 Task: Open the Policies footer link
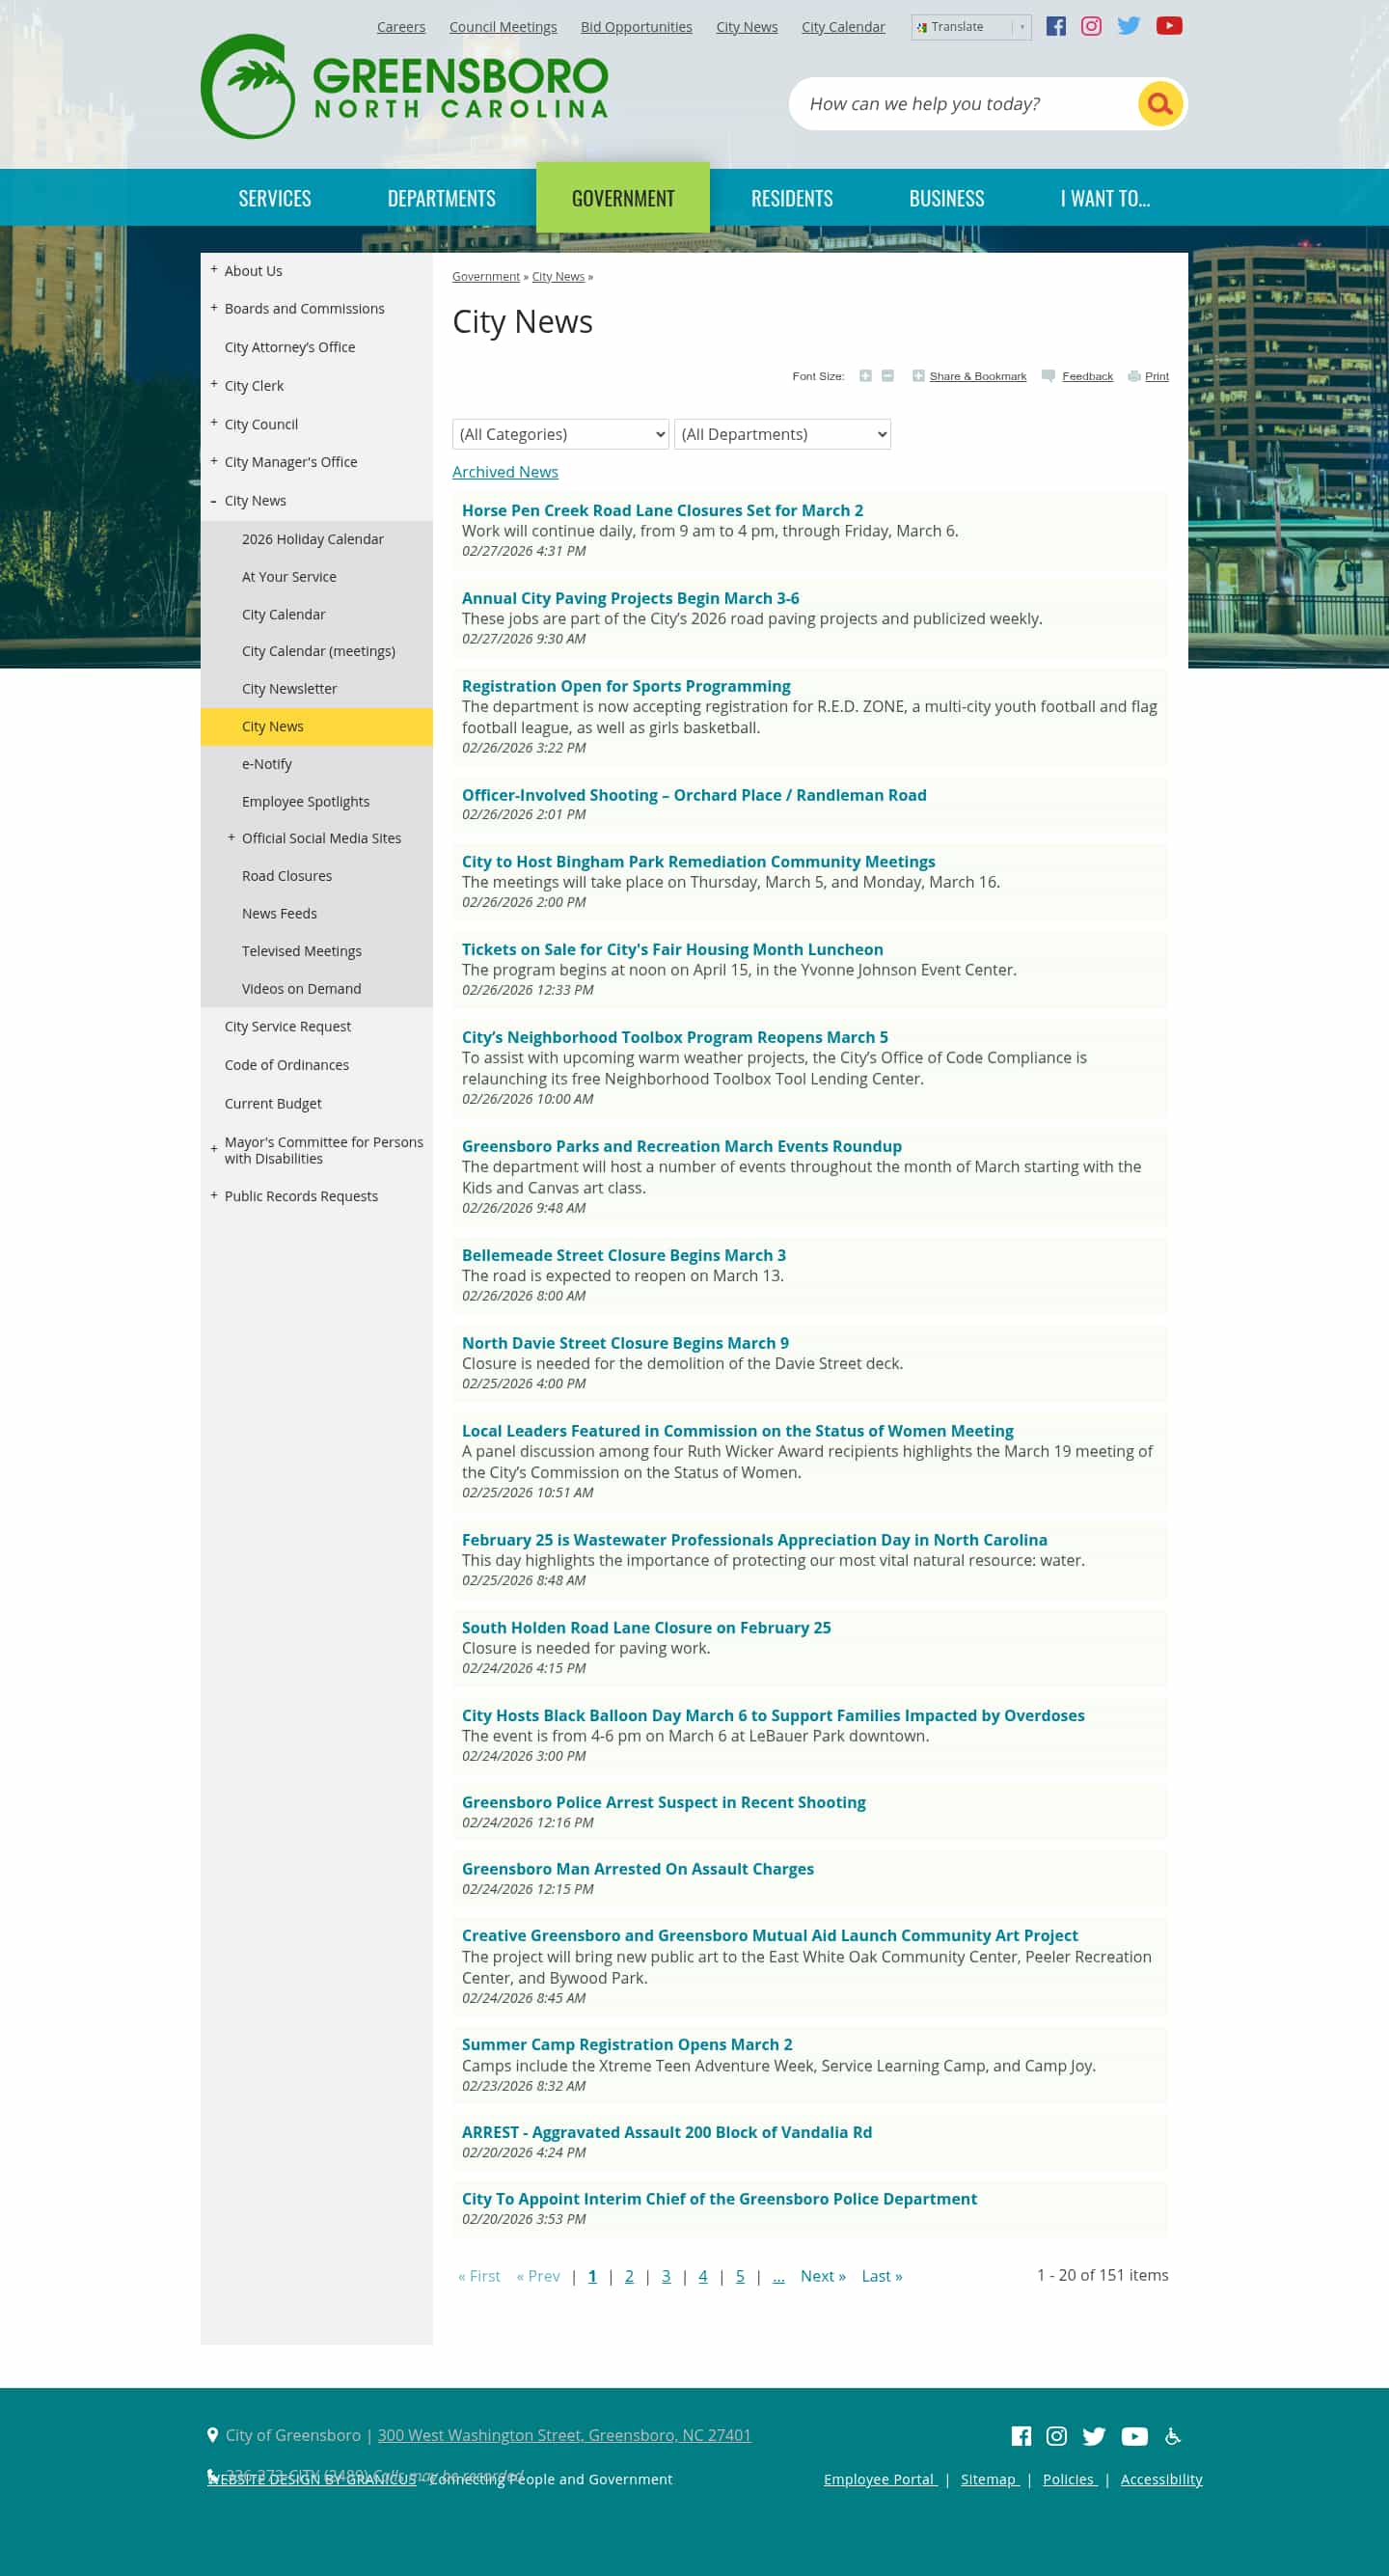coord(1070,2479)
